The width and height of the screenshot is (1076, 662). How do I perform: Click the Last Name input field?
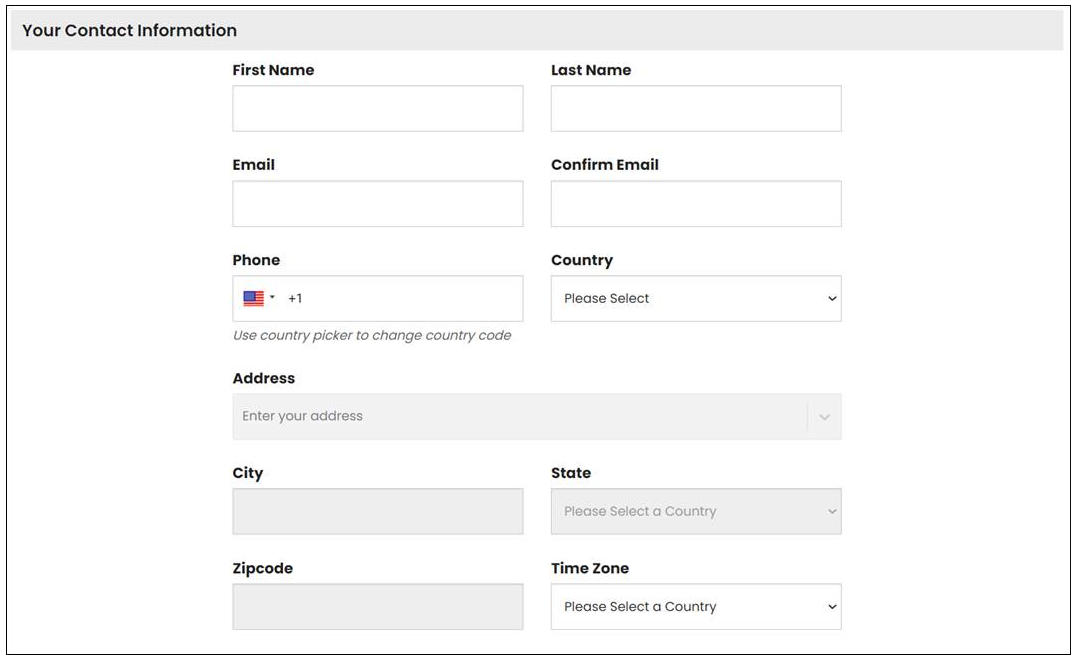pyautogui.click(x=696, y=108)
